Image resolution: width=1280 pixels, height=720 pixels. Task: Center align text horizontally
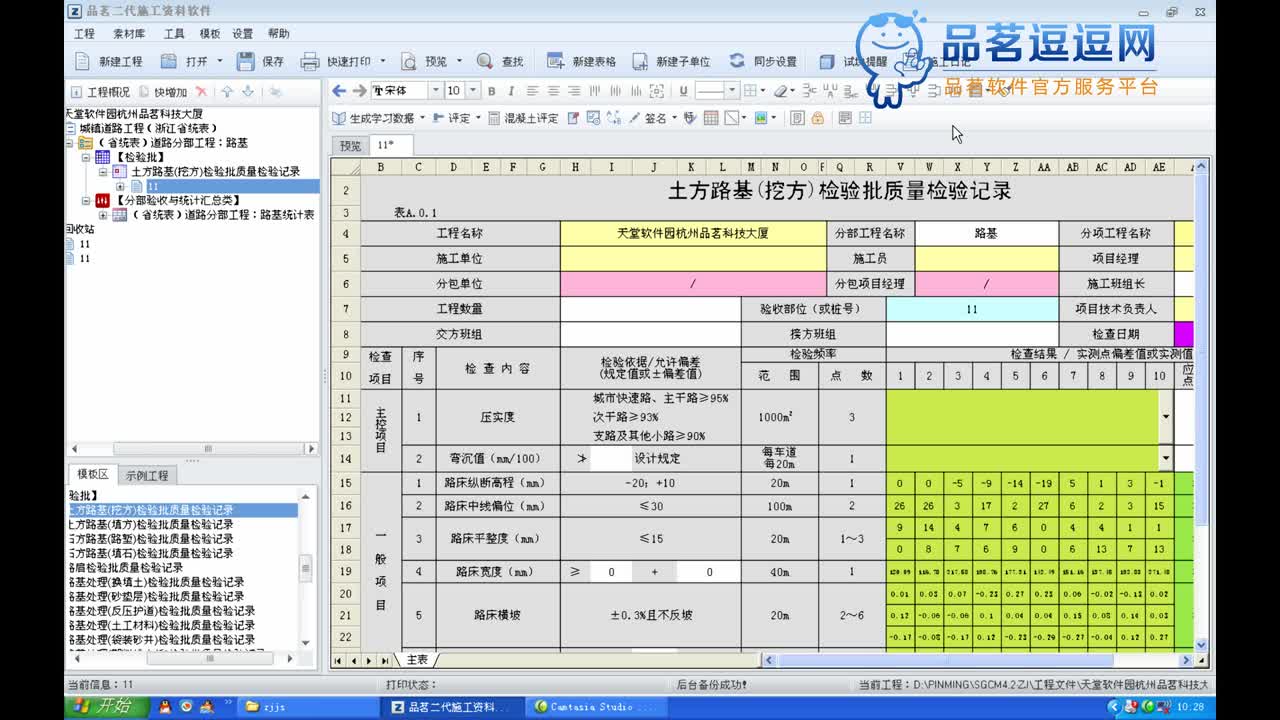click(x=552, y=91)
